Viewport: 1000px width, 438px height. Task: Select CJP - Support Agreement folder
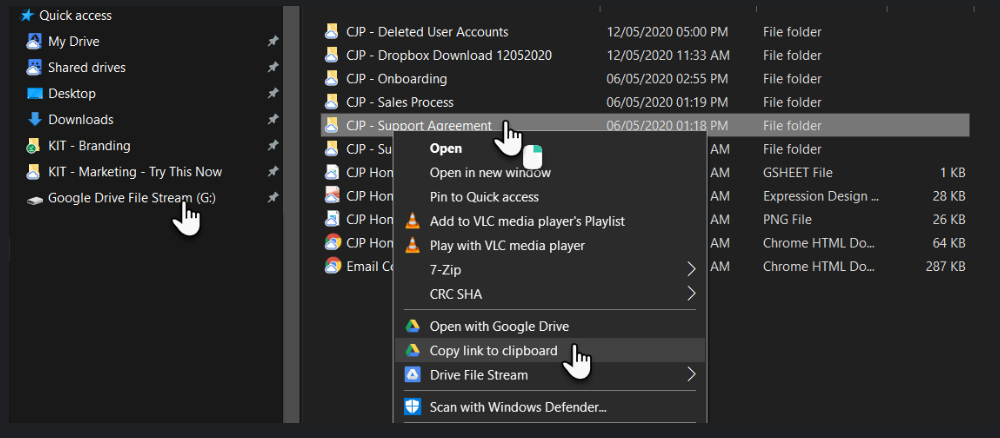(x=419, y=126)
